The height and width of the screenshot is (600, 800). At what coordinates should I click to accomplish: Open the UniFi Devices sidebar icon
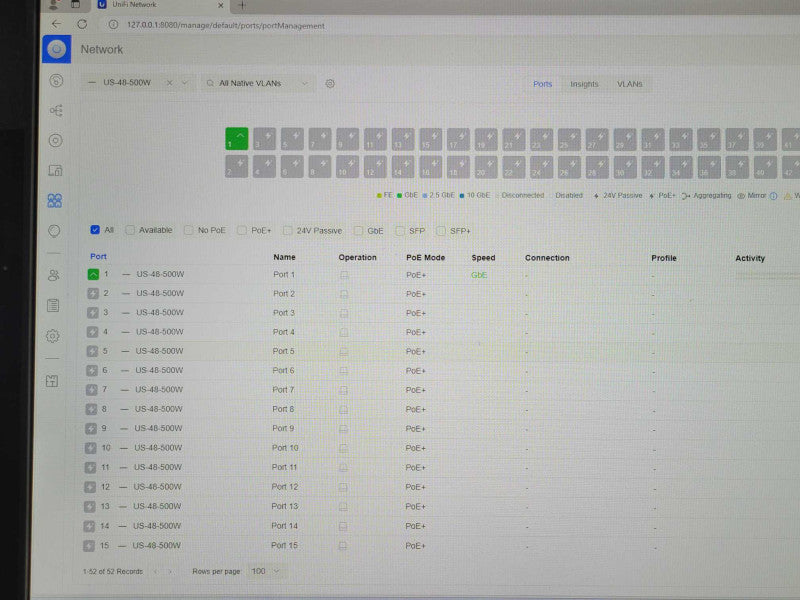[56, 140]
